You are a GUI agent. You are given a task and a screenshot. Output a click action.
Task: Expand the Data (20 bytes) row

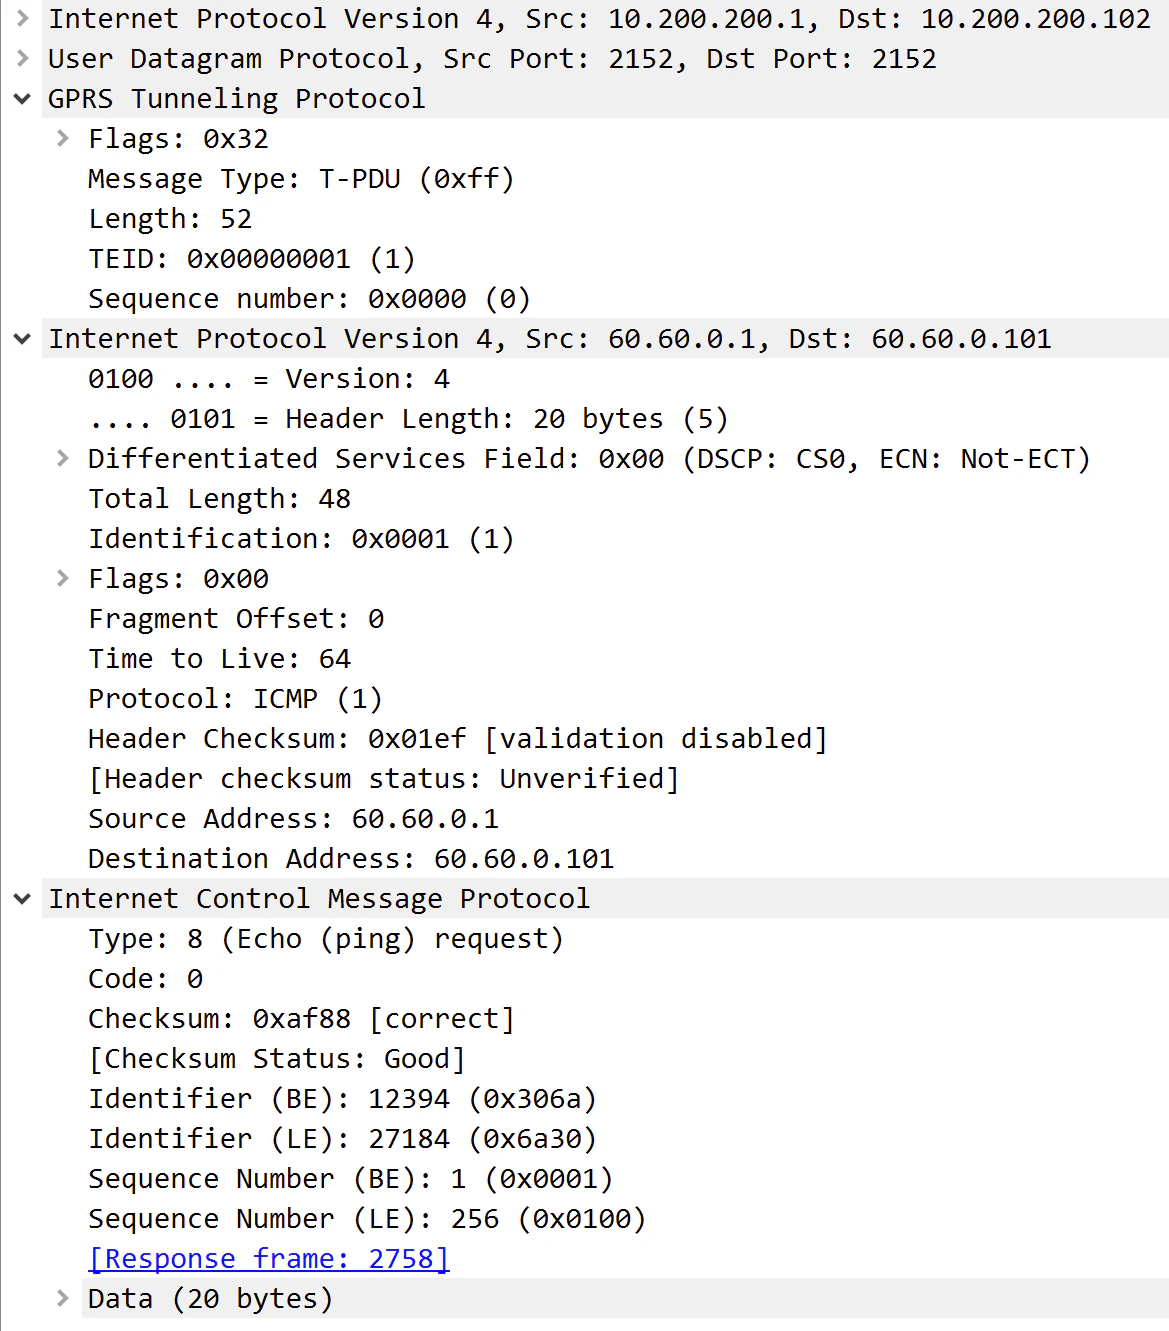(x=62, y=1298)
